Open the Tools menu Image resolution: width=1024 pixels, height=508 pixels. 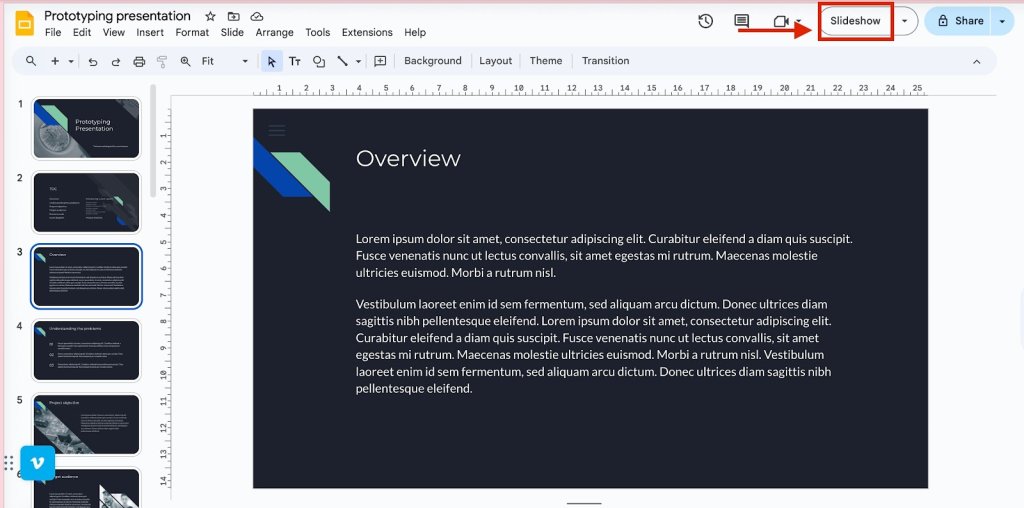pos(317,32)
